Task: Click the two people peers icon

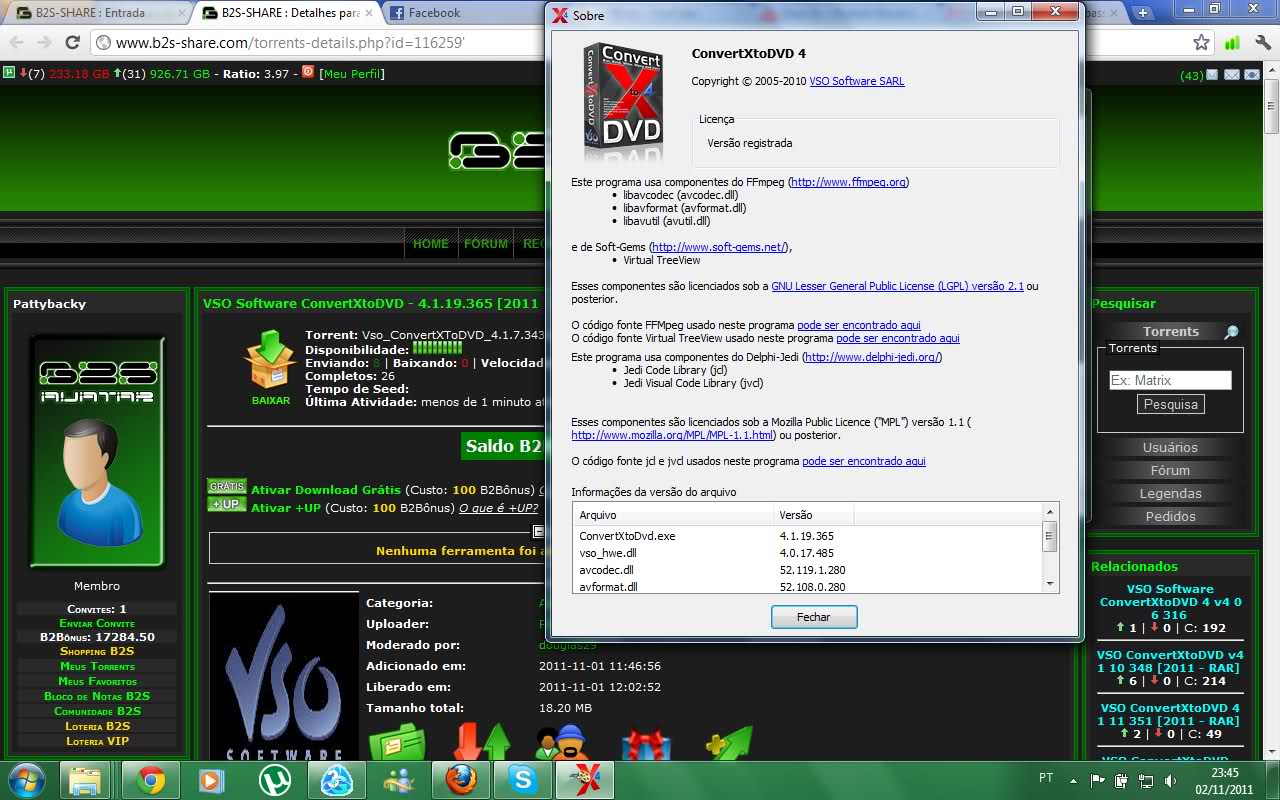Action: click(x=561, y=744)
